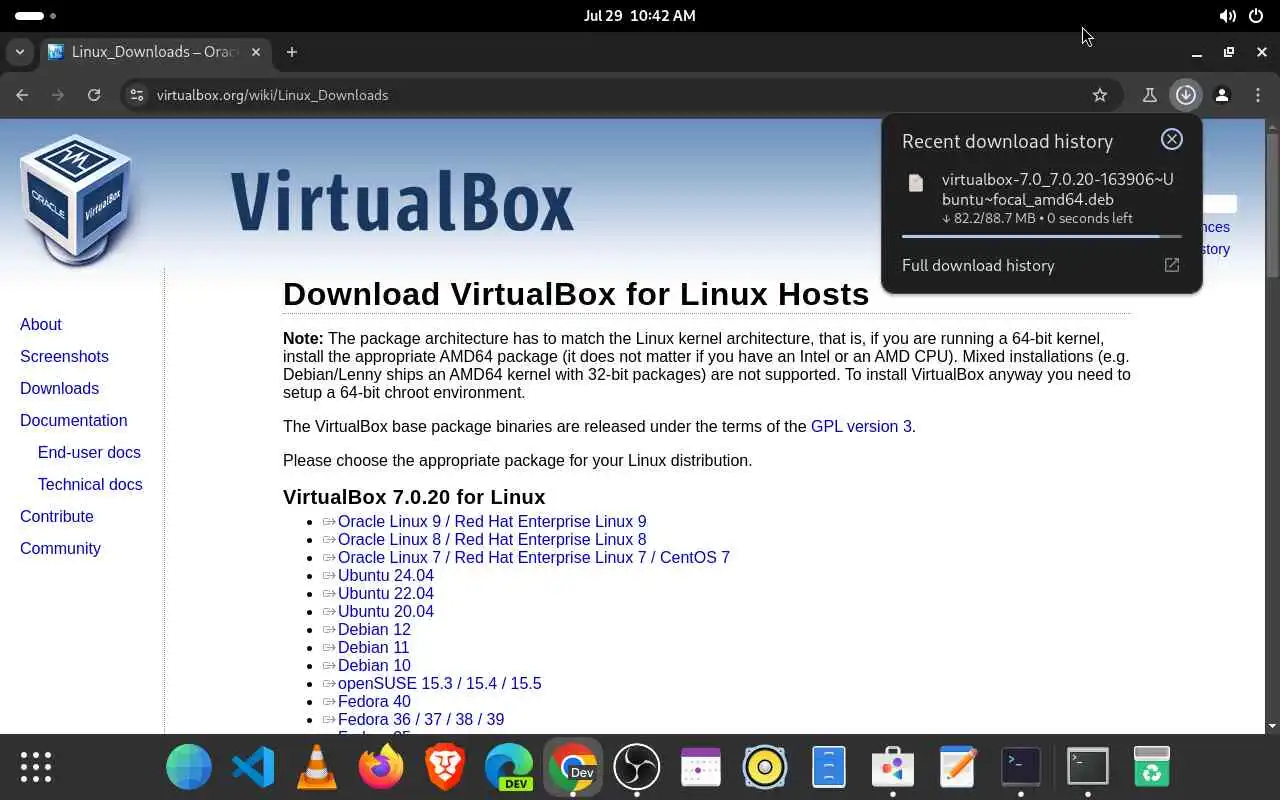Open End-user docs link

click(89, 452)
